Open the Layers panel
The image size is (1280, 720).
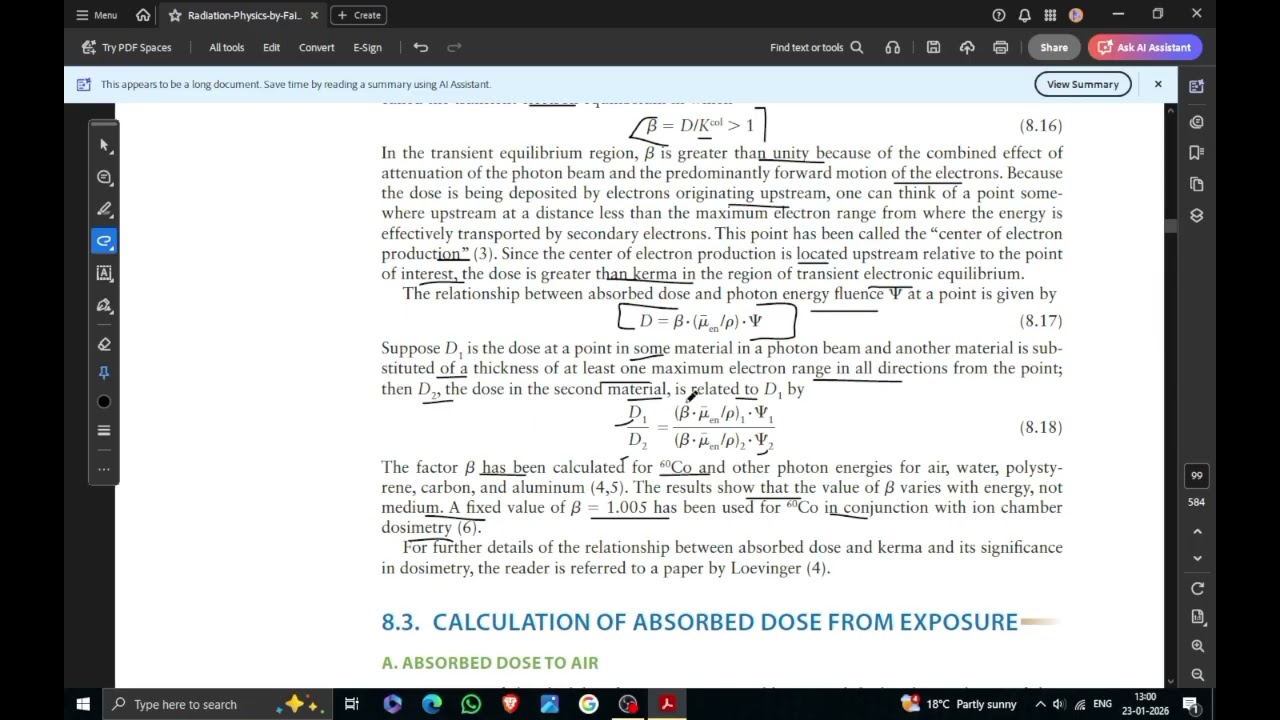[1196, 215]
